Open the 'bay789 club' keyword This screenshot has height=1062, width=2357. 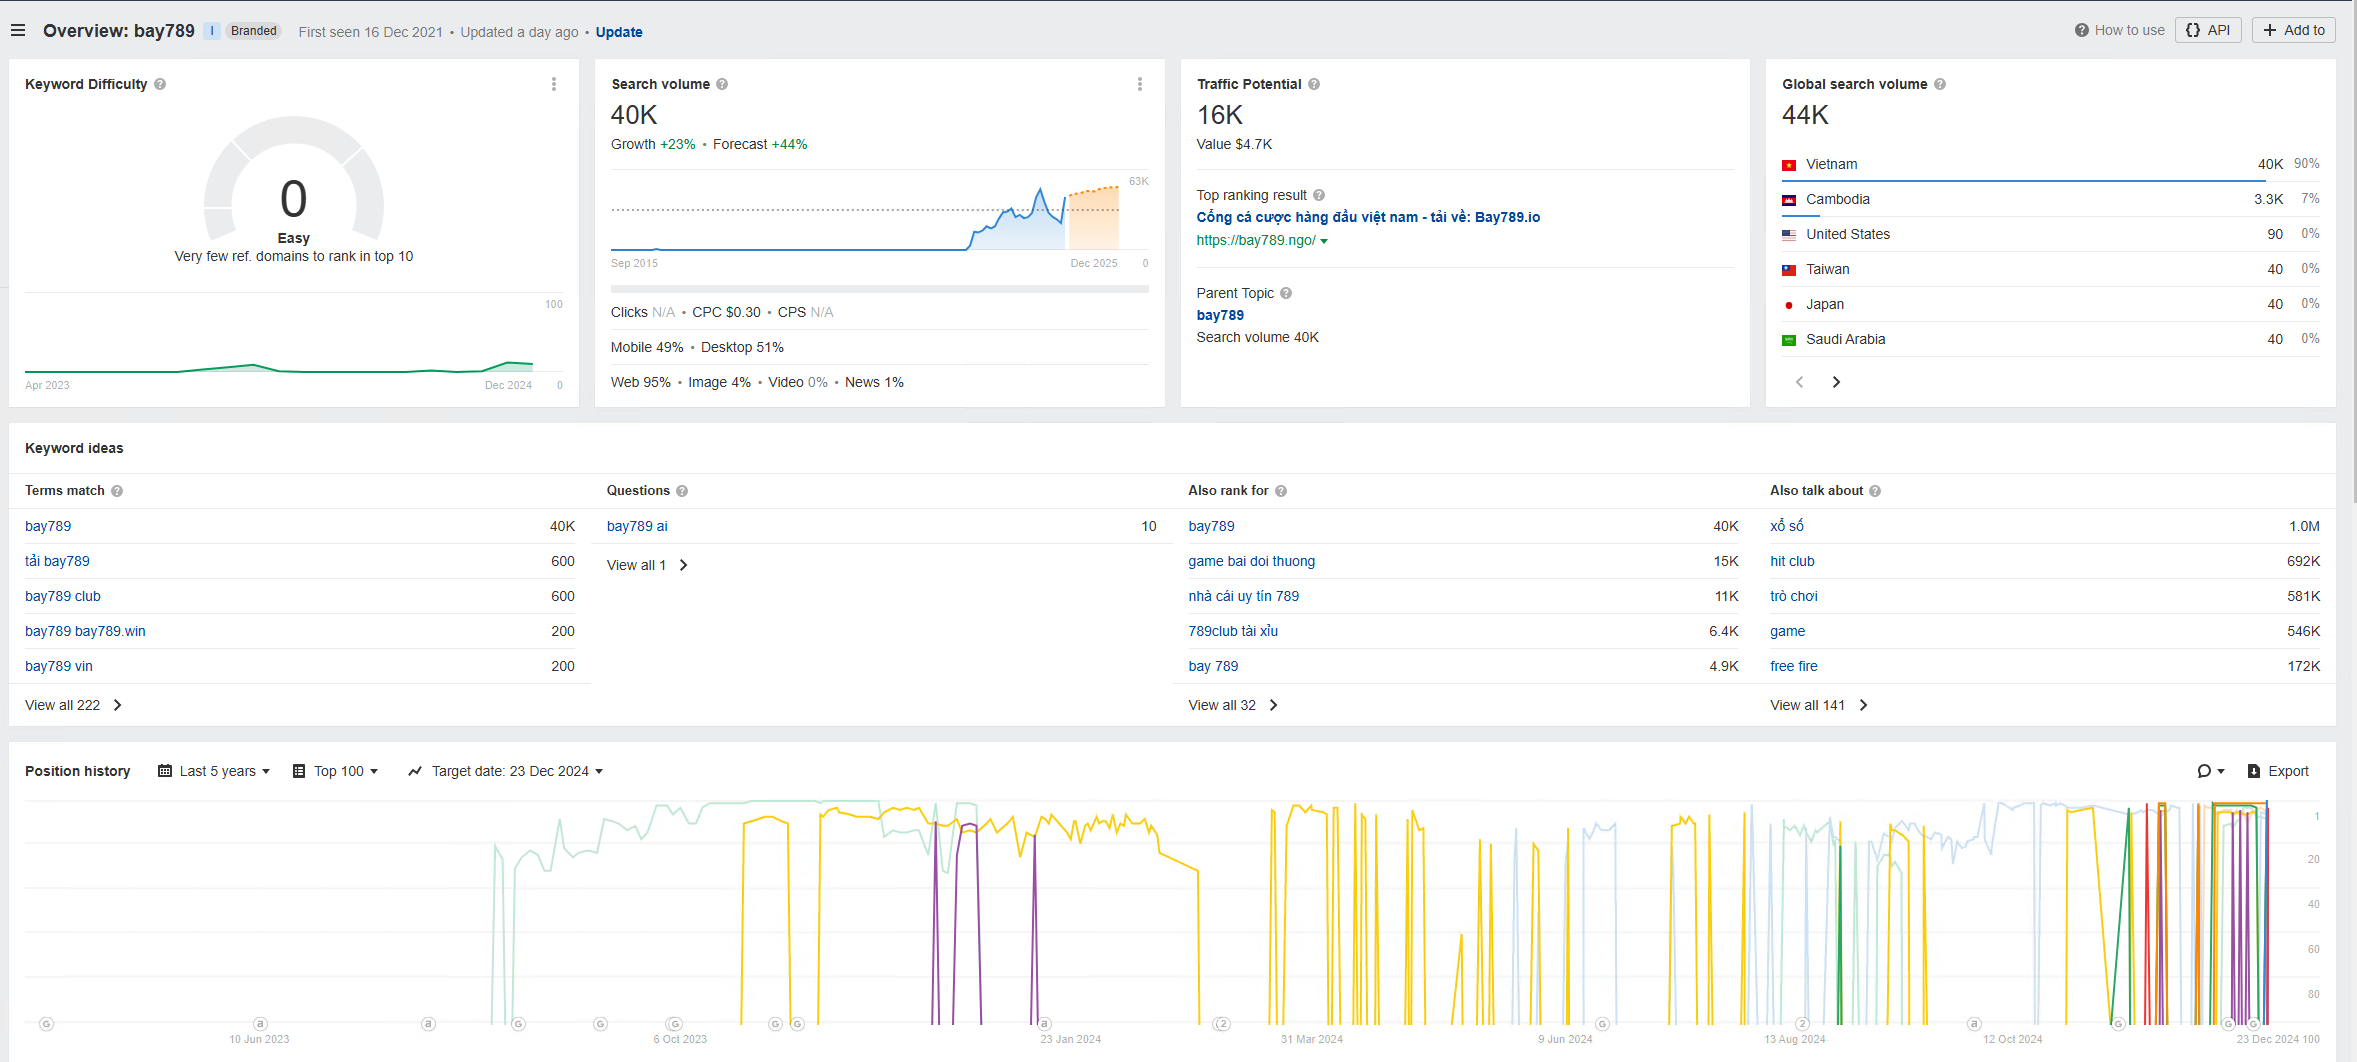point(63,596)
